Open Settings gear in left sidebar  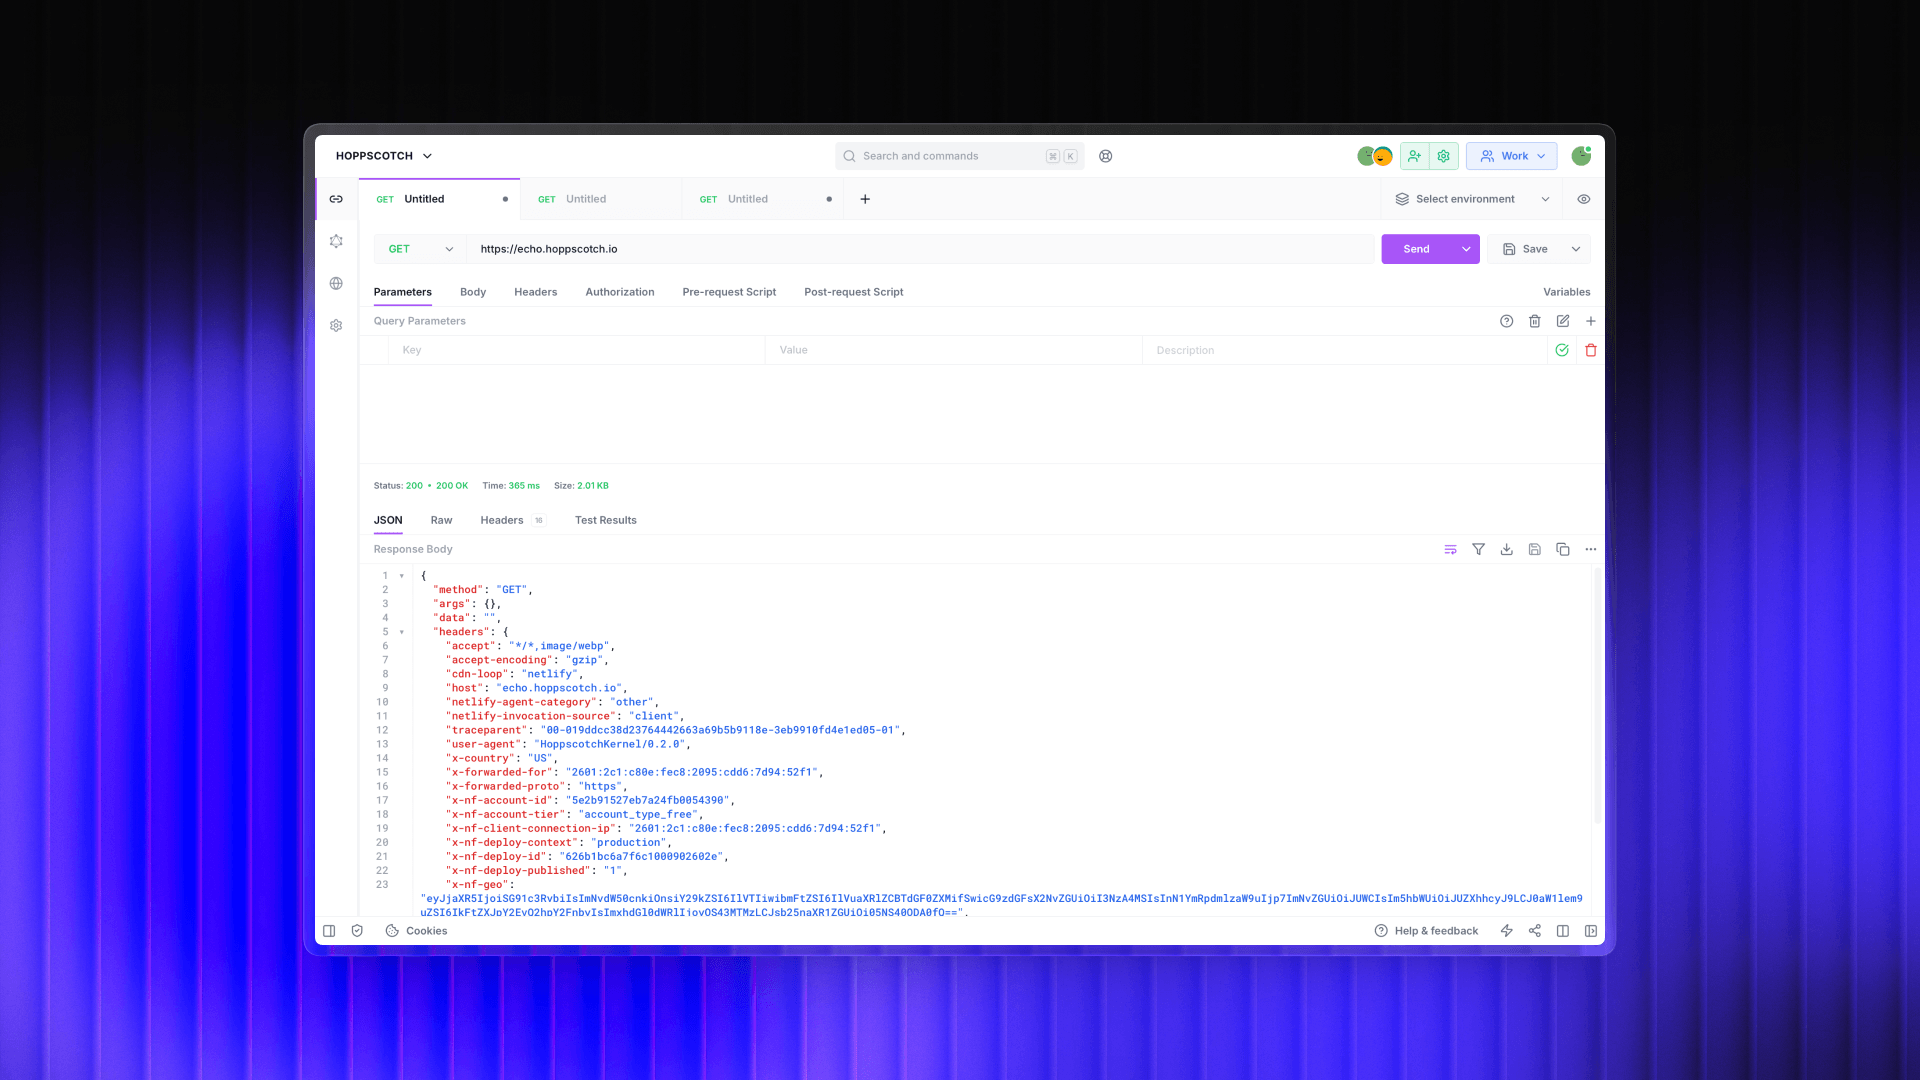336,325
